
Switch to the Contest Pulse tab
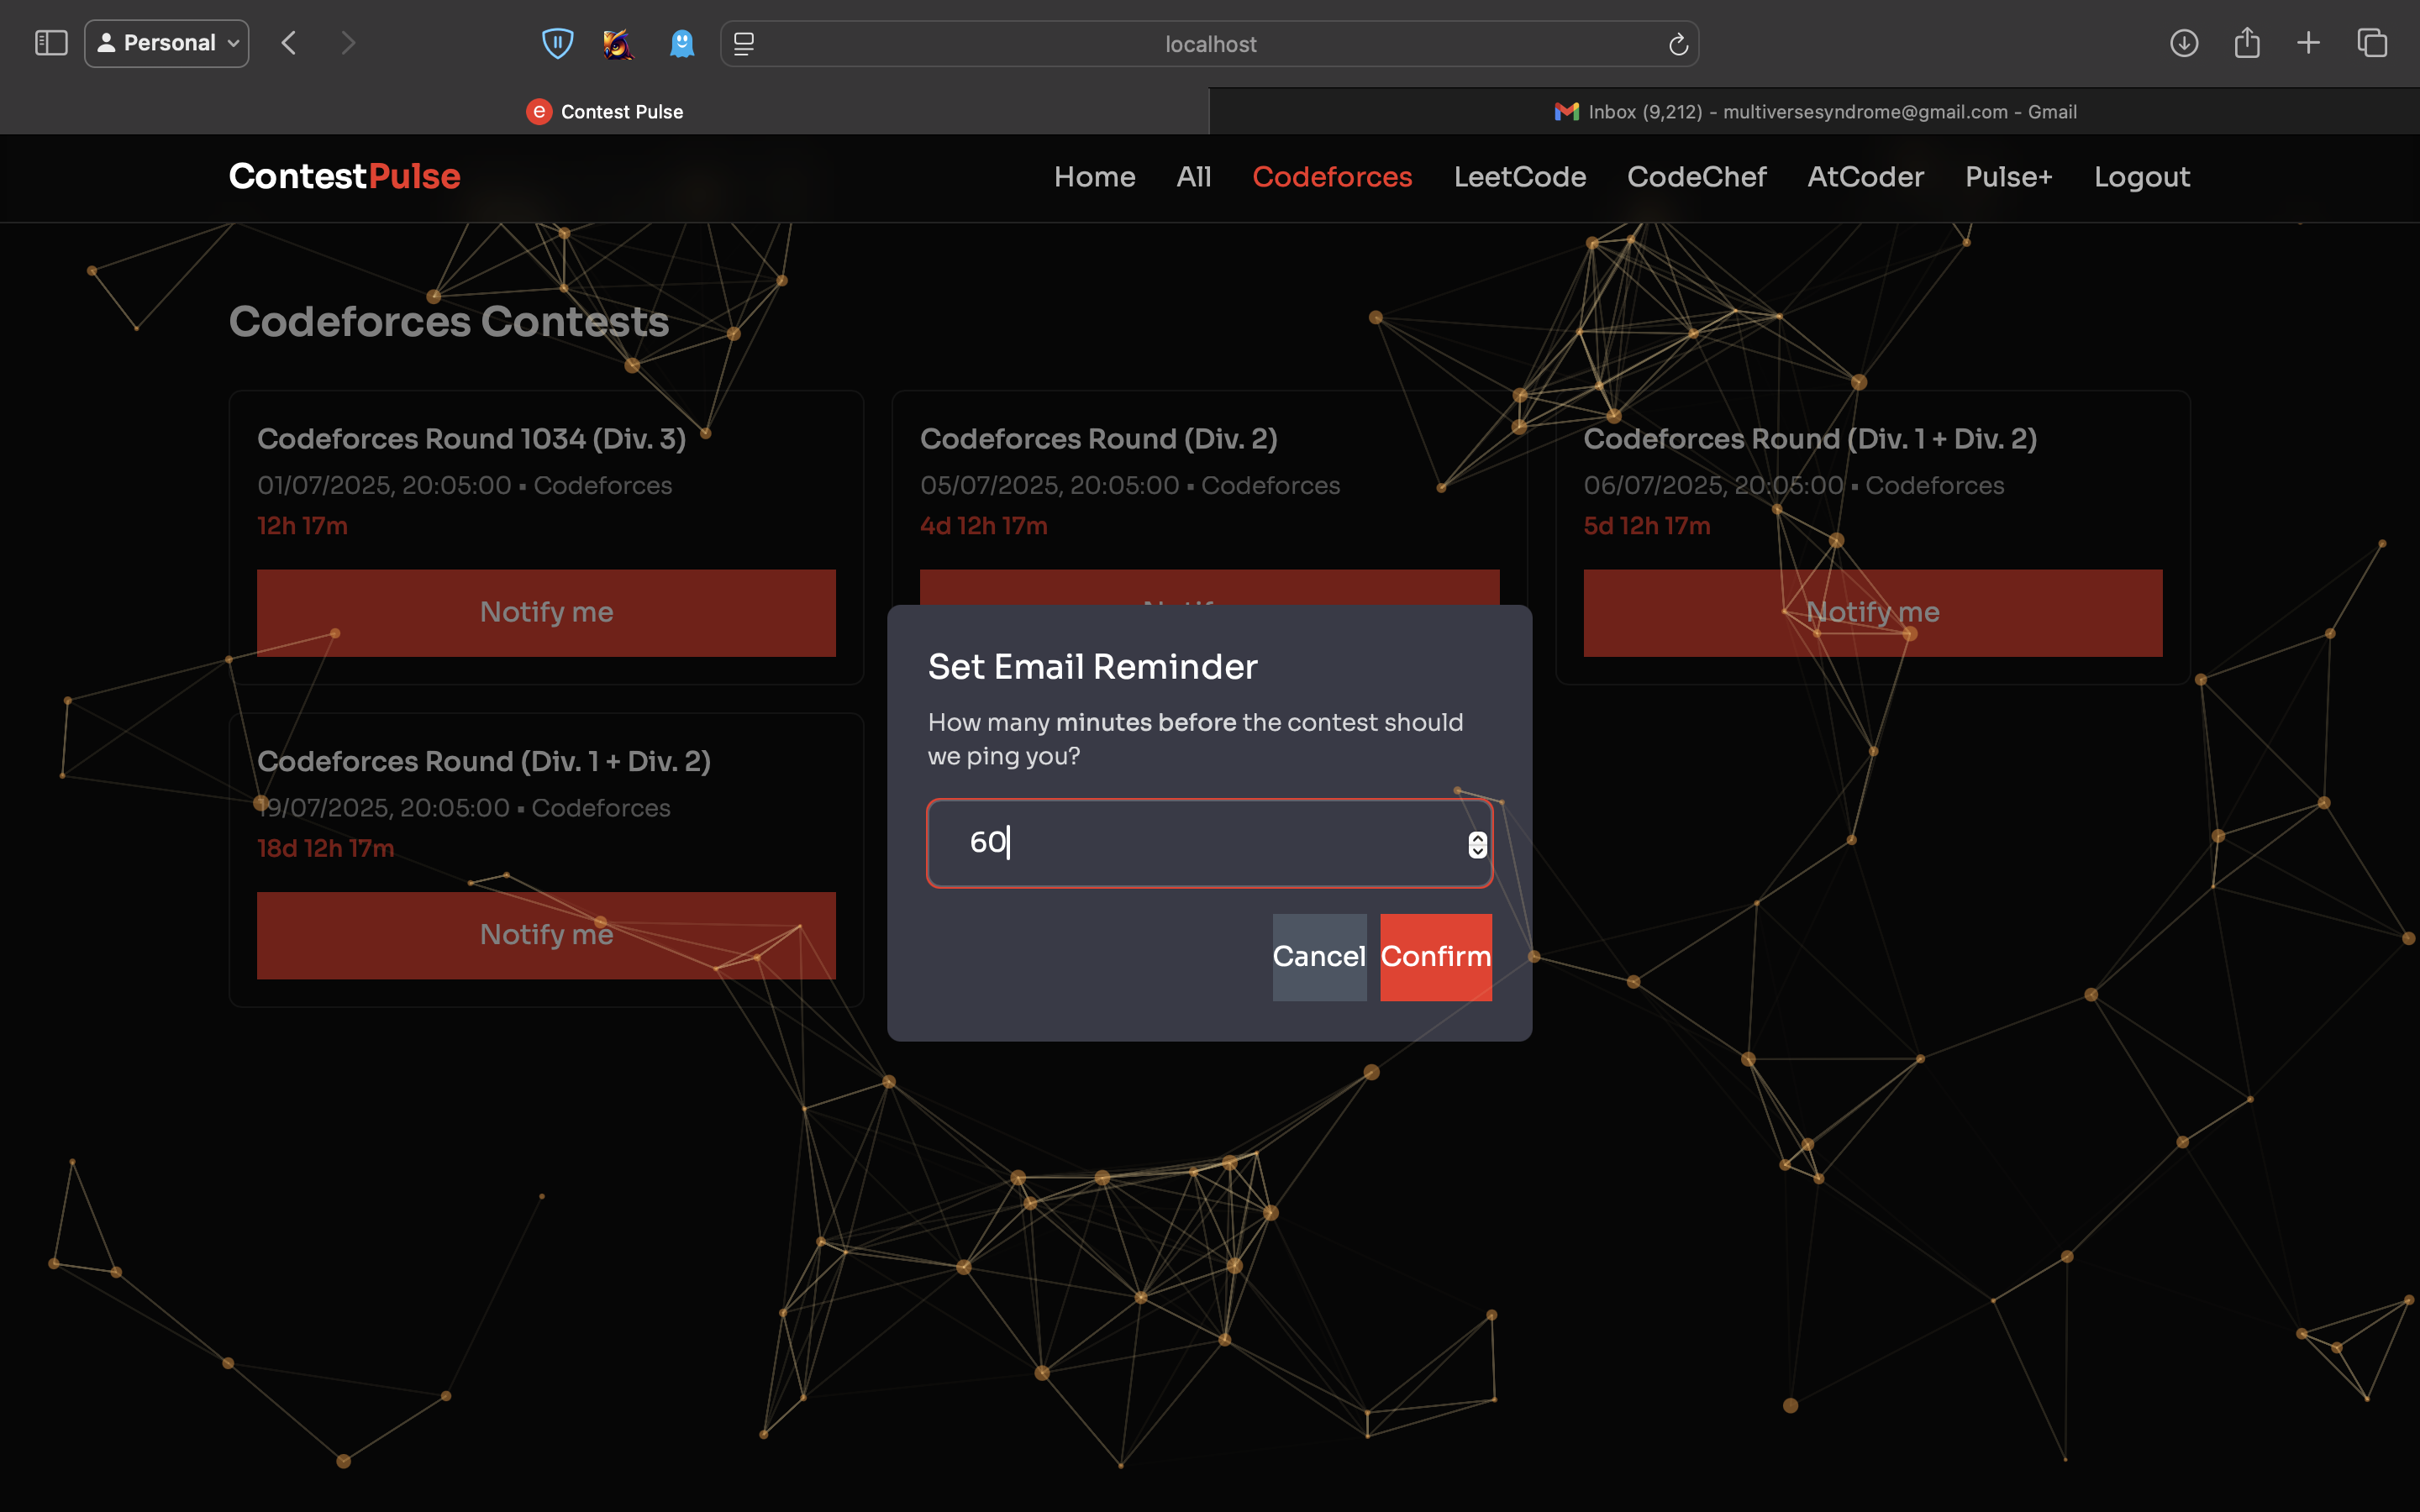coord(604,111)
